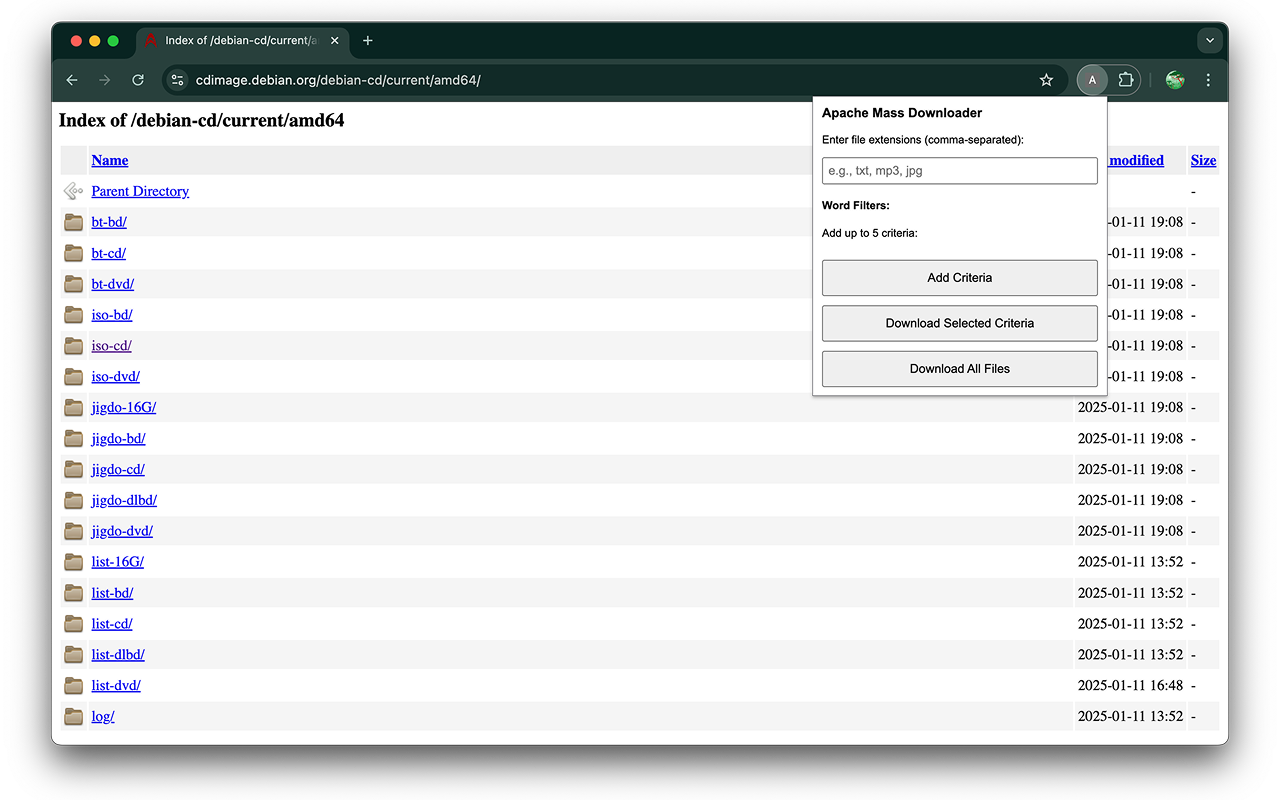Viewport: 1280px width, 800px height.
Task: Click the back navigation arrow
Action: (x=71, y=80)
